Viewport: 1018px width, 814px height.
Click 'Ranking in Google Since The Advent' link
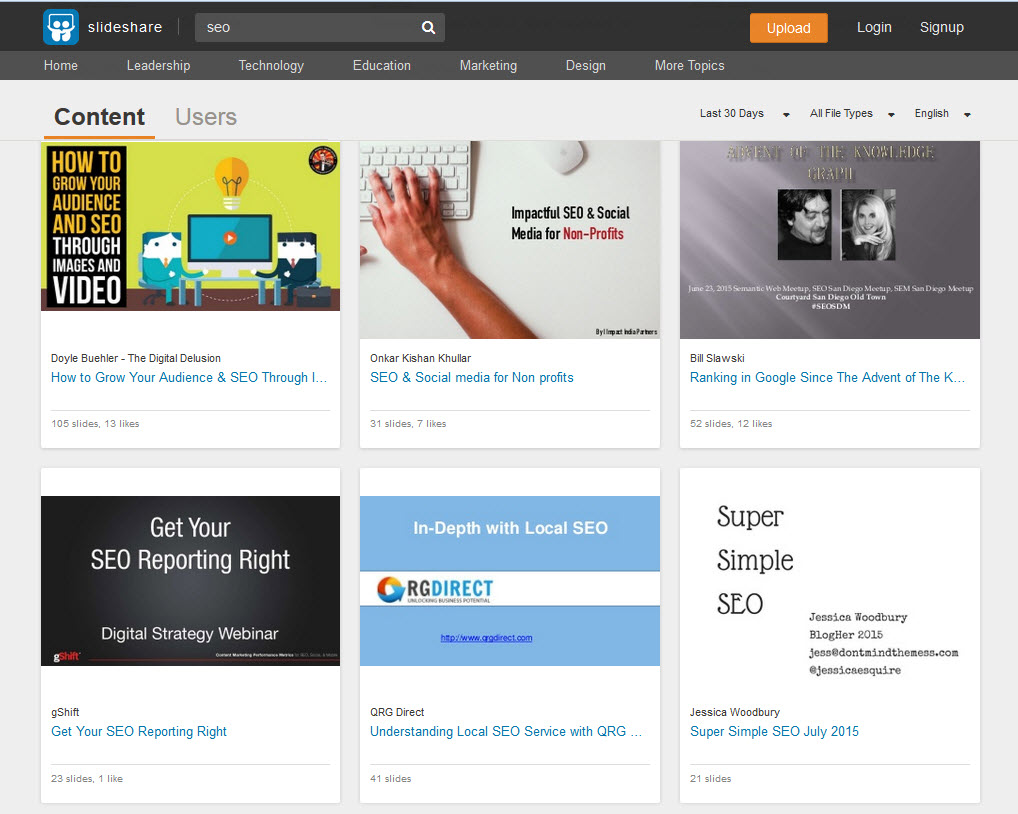(x=827, y=378)
